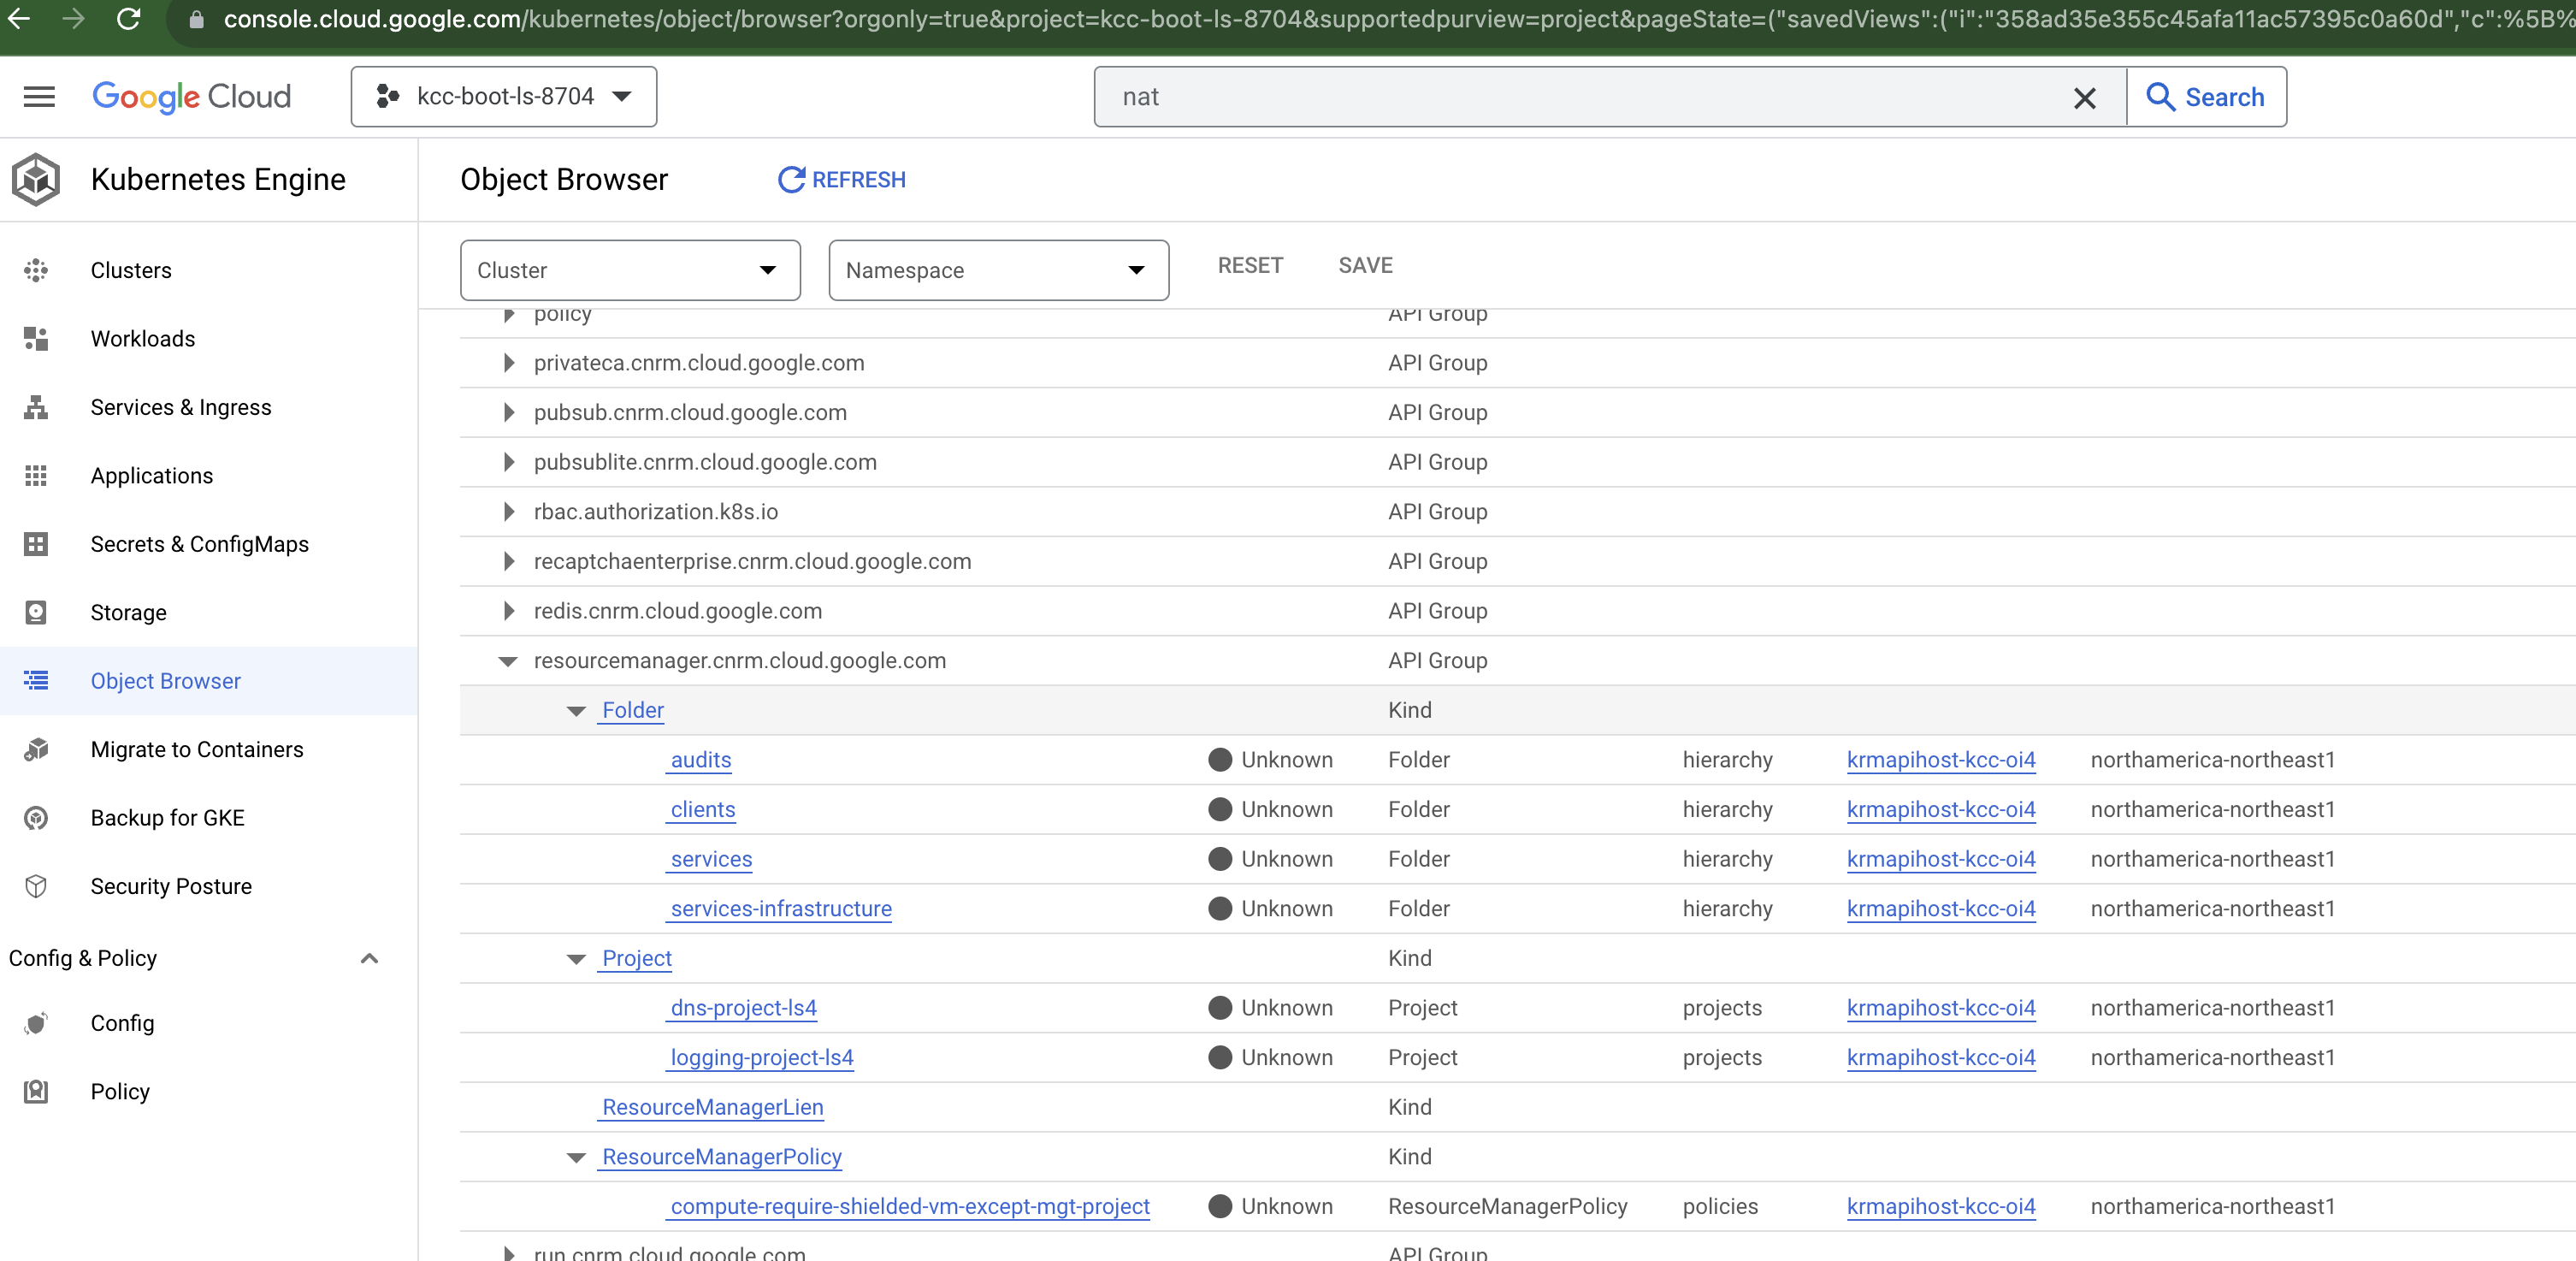
Task: Open the dns-project-ls4 project link
Action: pos(742,1008)
